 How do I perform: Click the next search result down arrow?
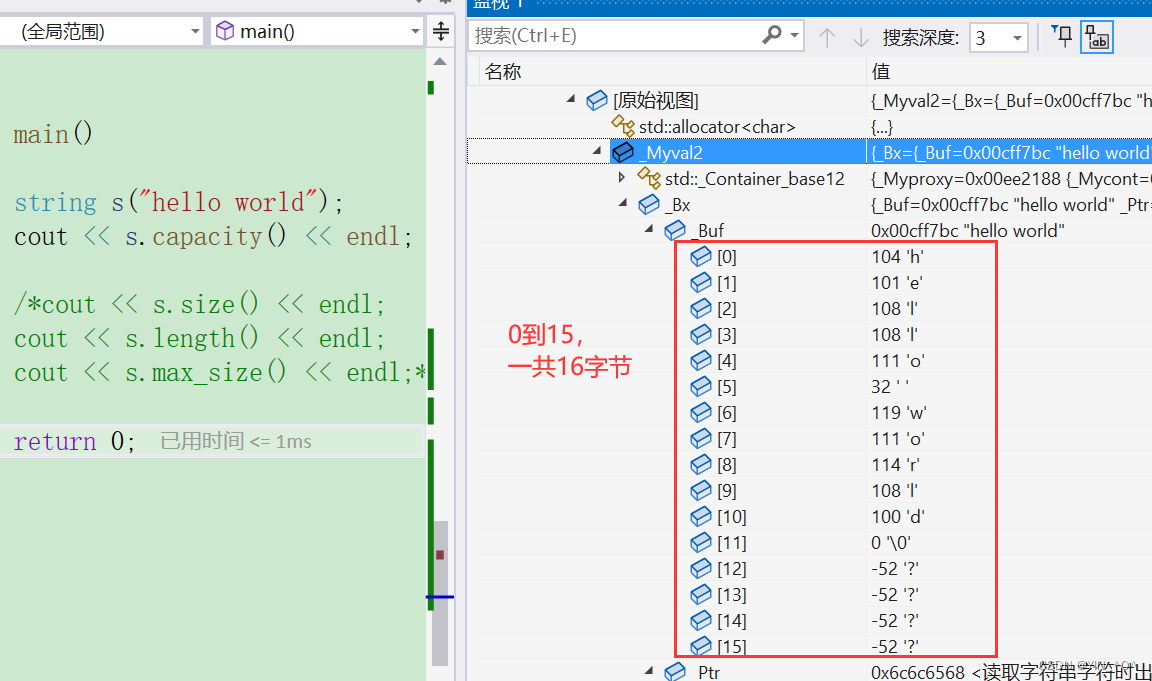pyautogui.click(x=861, y=37)
